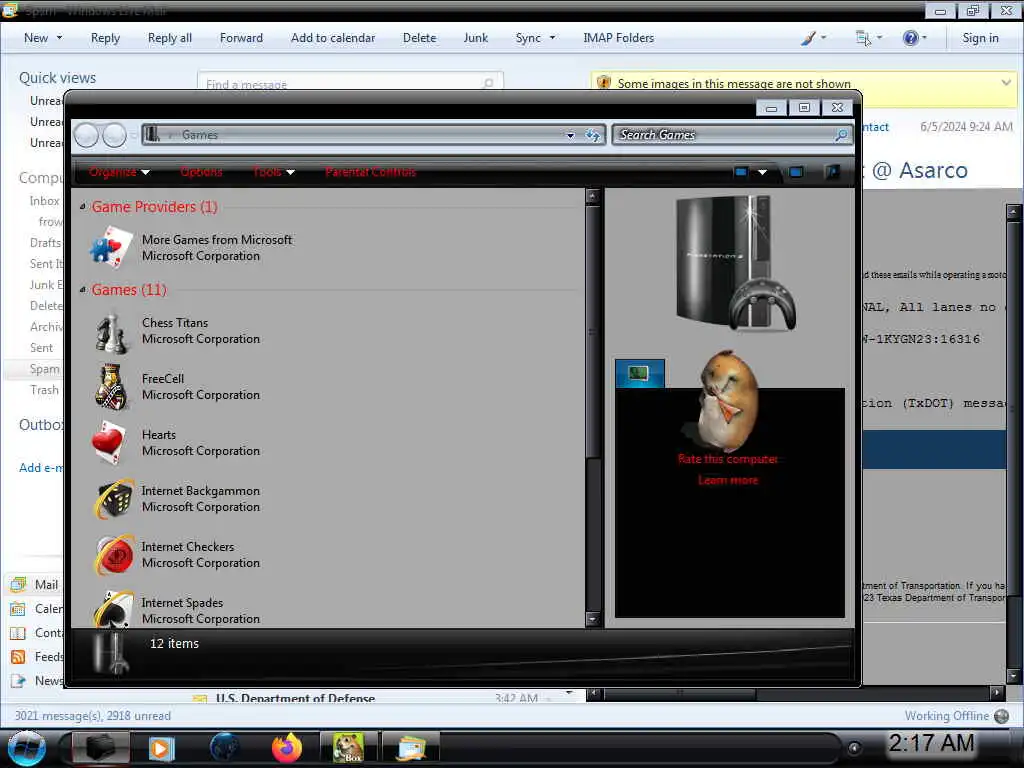This screenshot has width=1024, height=768.
Task: Click the paintbrush icon in Live Mail toolbar
Action: (808, 38)
